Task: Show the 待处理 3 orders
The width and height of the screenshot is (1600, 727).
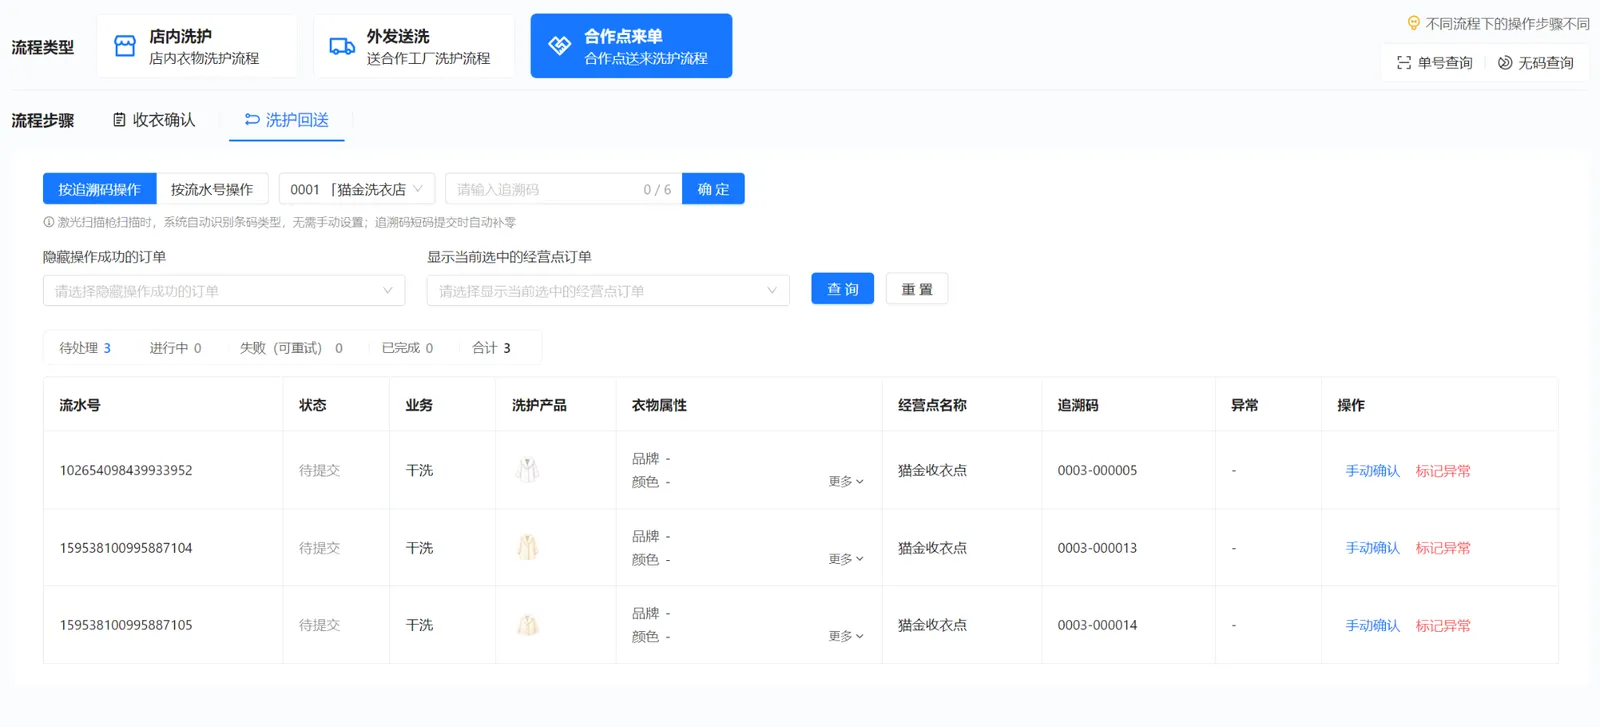Action: tap(85, 348)
